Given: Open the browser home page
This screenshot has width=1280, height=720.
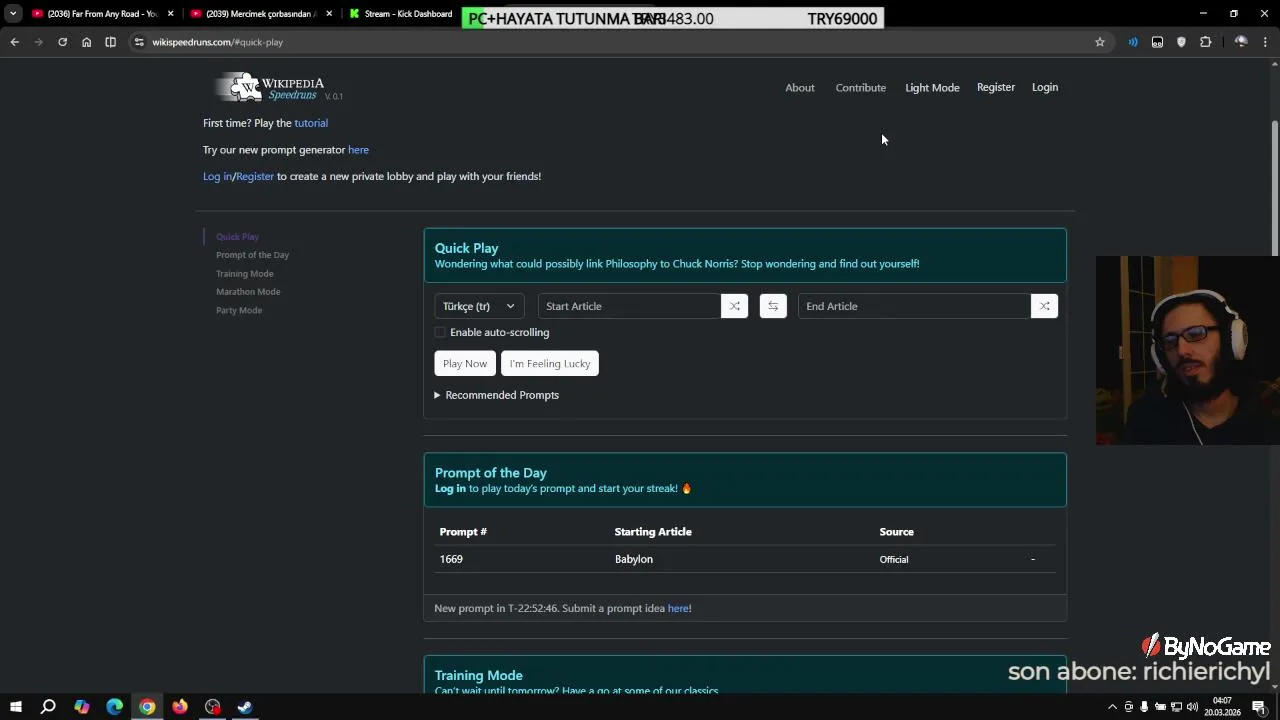Looking at the screenshot, I should [x=86, y=42].
